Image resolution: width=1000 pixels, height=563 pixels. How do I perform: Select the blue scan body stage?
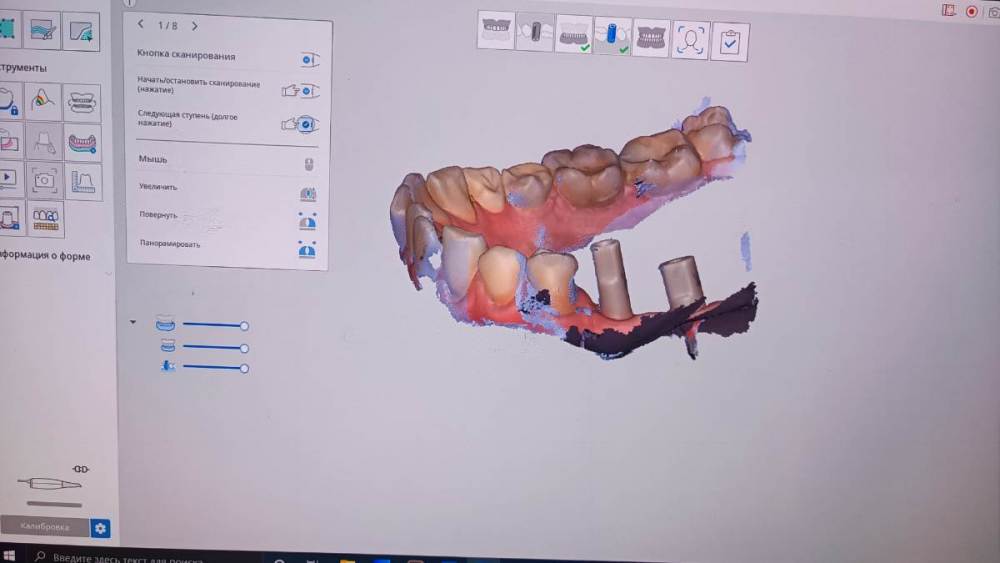(612, 36)
